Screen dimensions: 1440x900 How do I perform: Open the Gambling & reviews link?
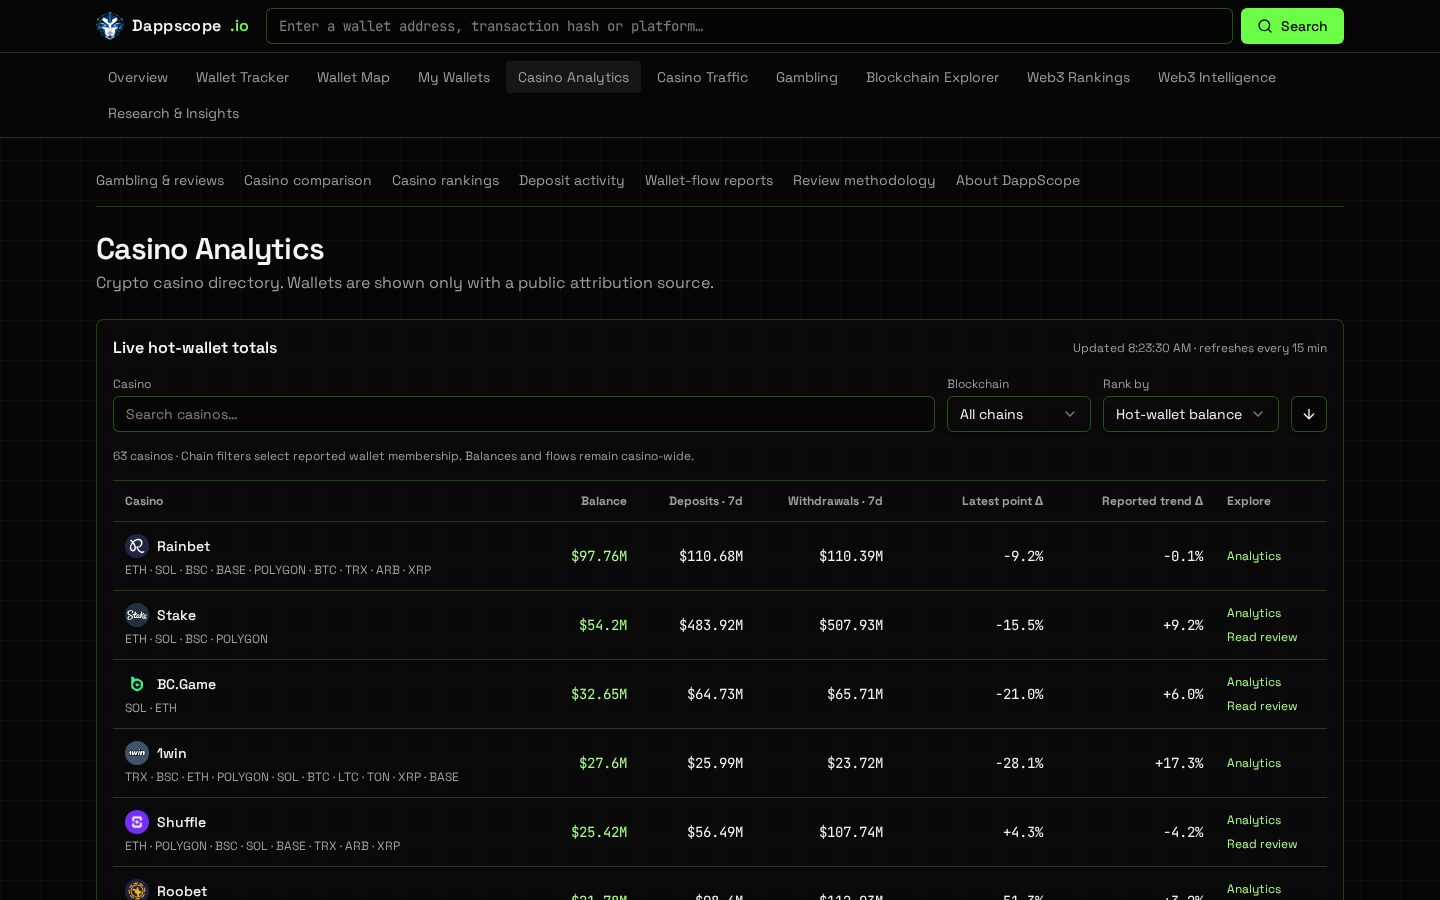[160, 180]
